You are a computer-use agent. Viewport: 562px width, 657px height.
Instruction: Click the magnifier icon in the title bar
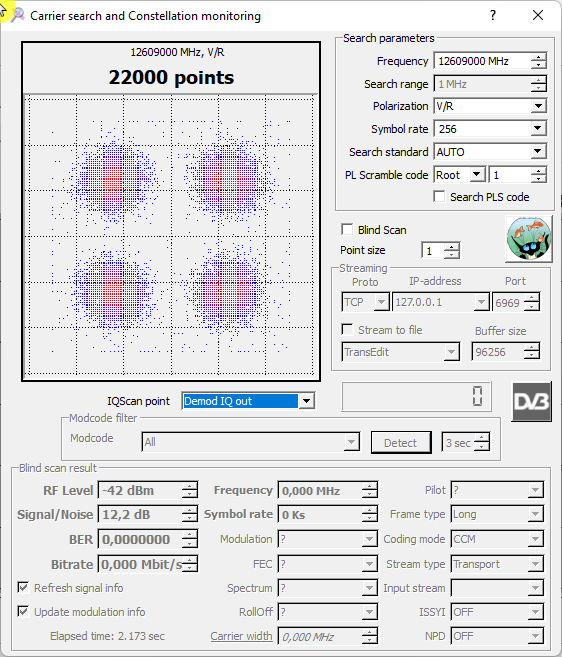click(x=18, y=16)
